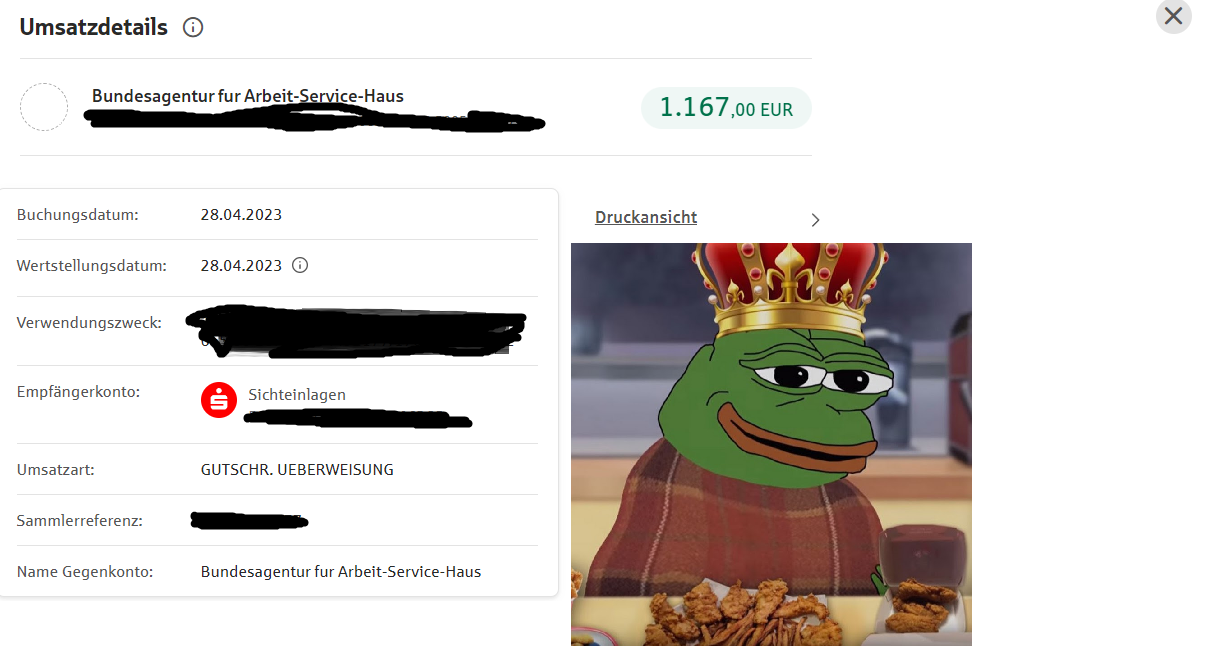Select the Sichteinlagen account name
The width and height of the screenshot is (1206, 657).
pyautogui.click(x=297, y=394)
